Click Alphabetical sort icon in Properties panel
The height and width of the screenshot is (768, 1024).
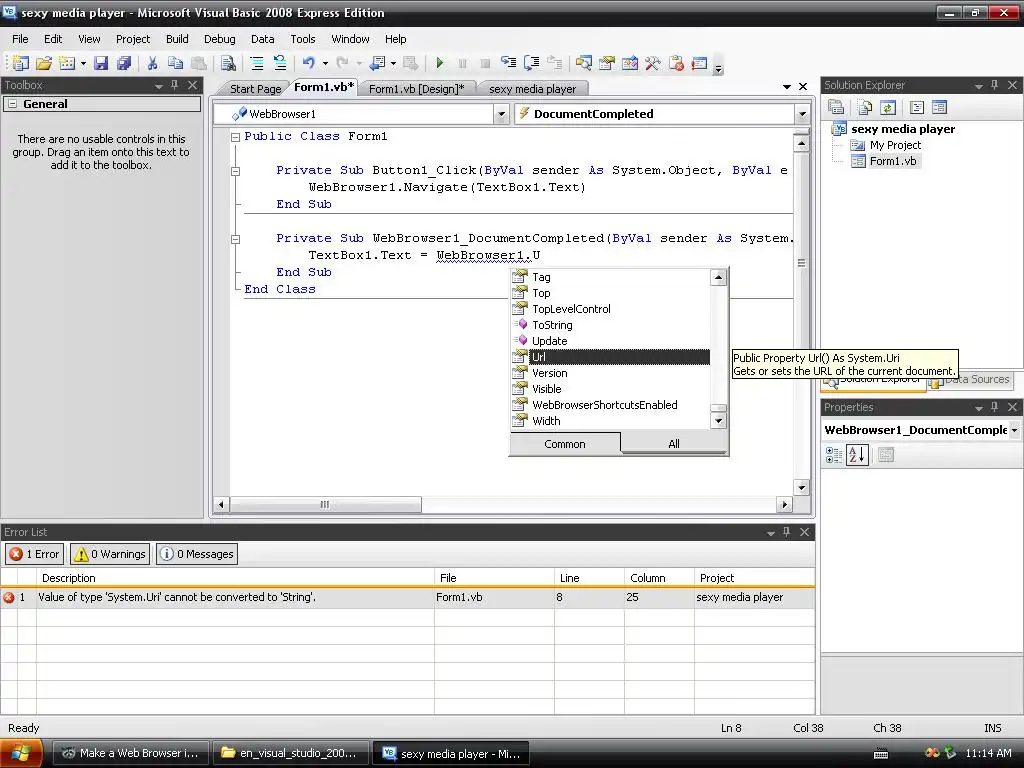[x=857, y=455]
